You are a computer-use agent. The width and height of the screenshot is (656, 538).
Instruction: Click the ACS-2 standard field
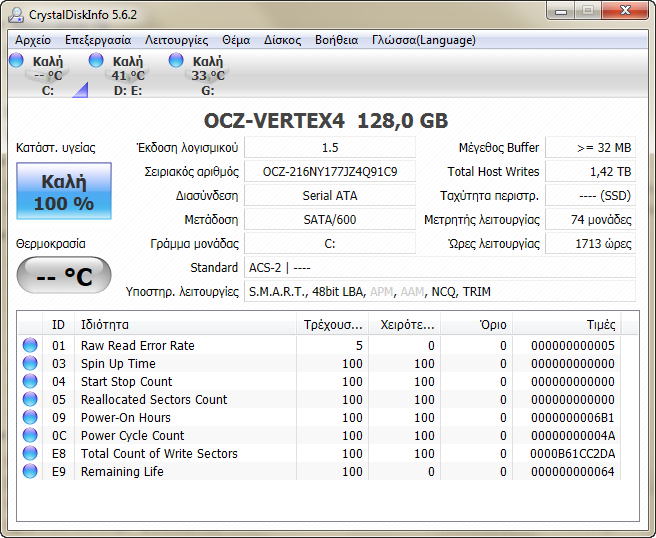tap(440, 268)
